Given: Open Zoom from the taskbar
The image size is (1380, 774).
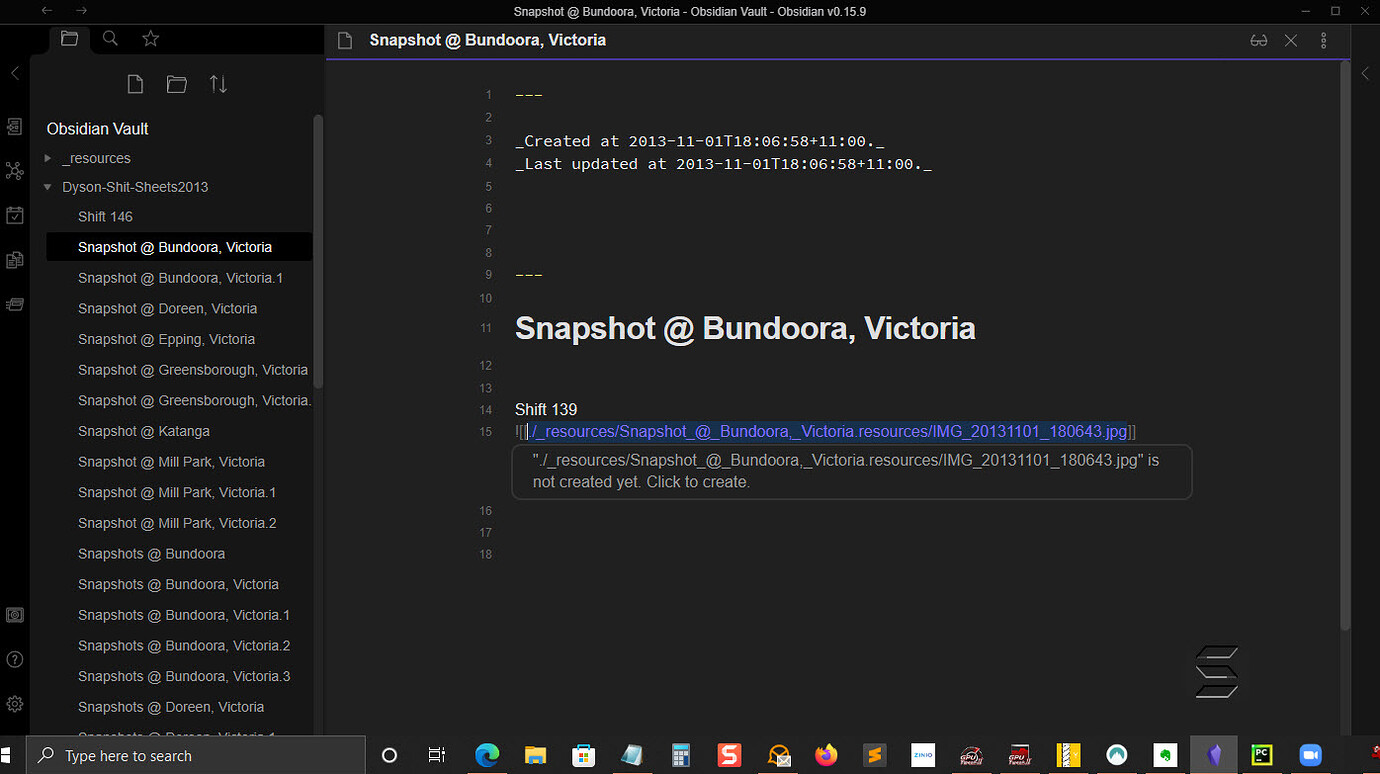Looking at the screenshot, I should pos(1310,756).
